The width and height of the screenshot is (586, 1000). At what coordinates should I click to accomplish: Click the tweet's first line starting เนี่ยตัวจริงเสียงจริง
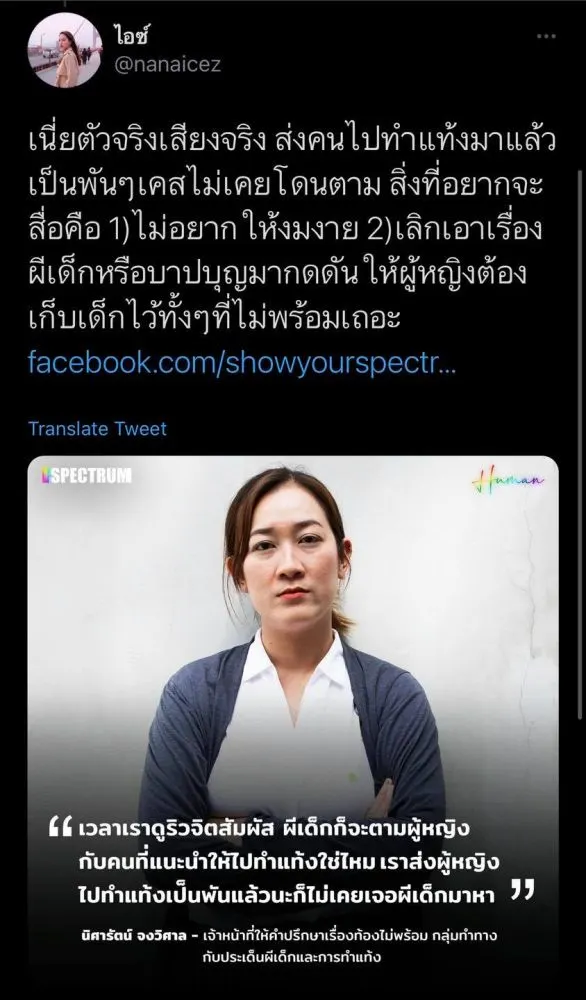[292, 144]
